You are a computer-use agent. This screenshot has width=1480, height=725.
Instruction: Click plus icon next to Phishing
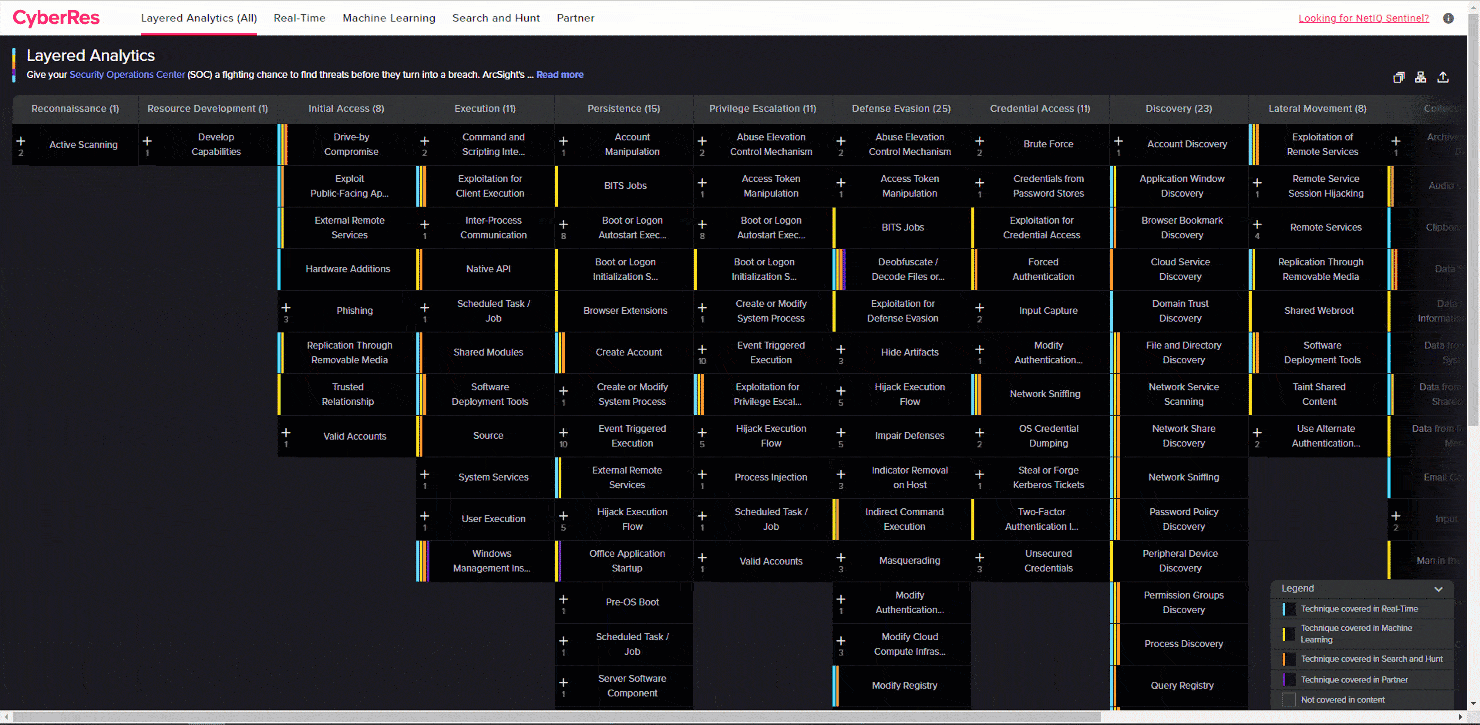click(286, 308)
